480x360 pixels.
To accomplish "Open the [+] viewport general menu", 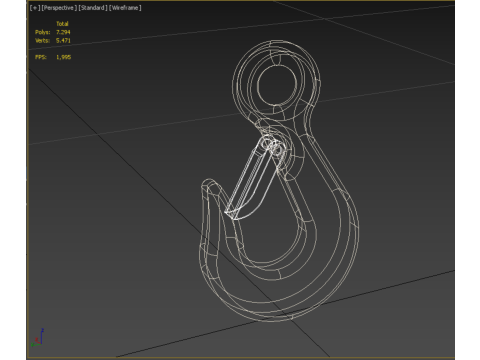I will pos(34,8).
